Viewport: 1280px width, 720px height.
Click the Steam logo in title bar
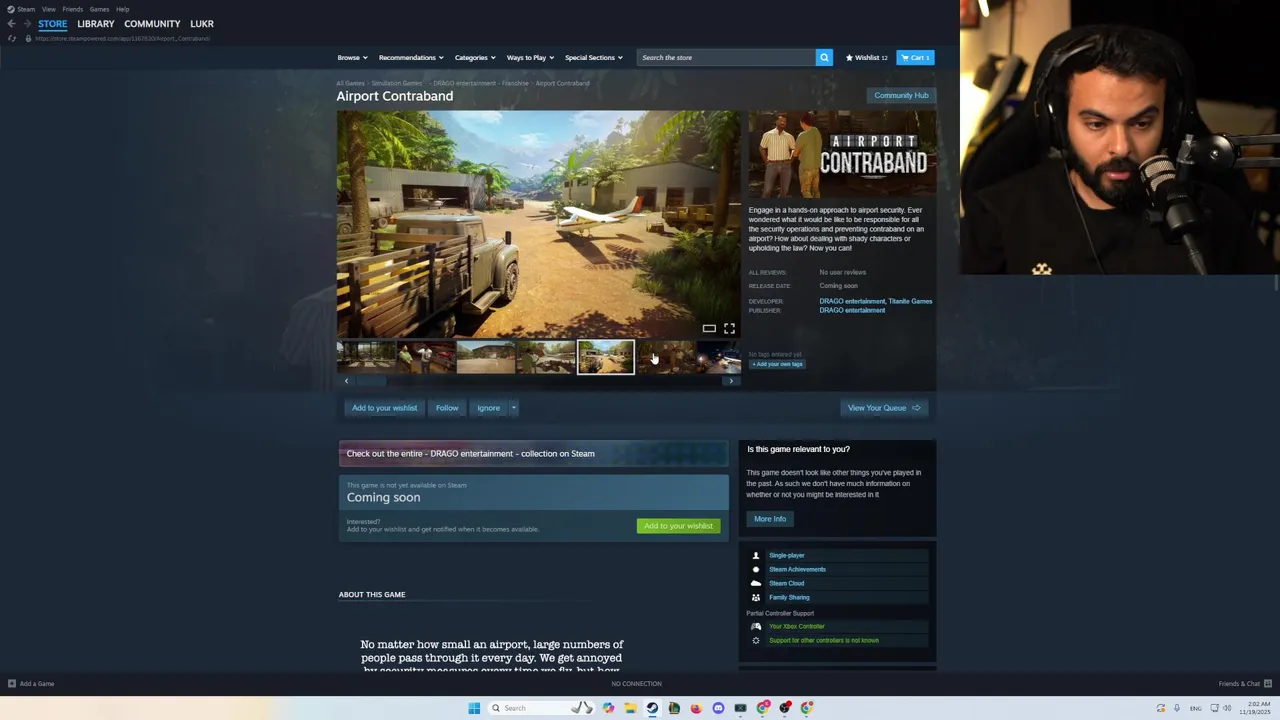[x=11, y=9]
